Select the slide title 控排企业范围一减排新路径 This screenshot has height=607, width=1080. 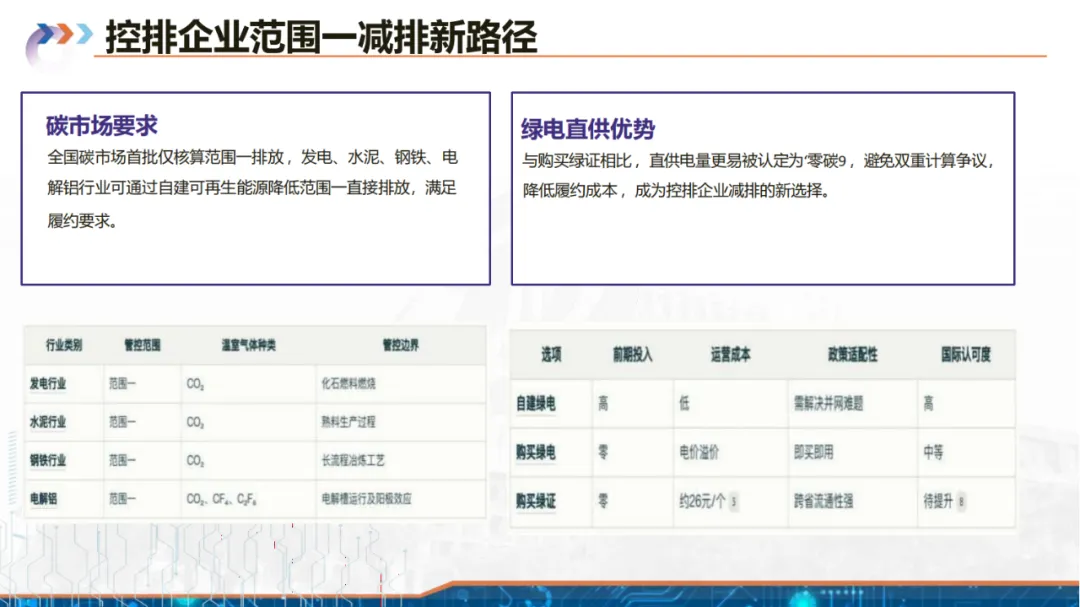click(x=321, y=37)
